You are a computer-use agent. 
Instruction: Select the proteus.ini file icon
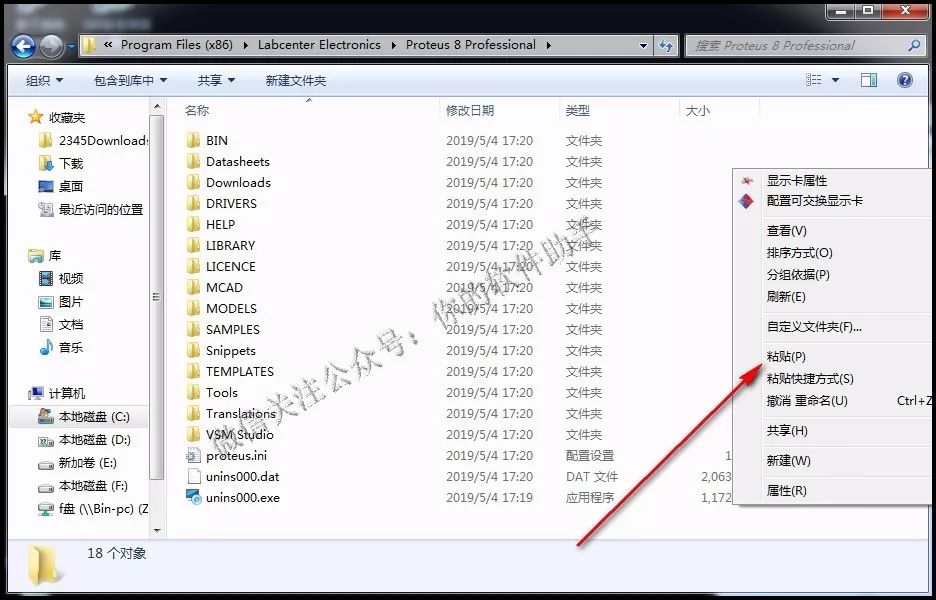(x=193, y=456)
